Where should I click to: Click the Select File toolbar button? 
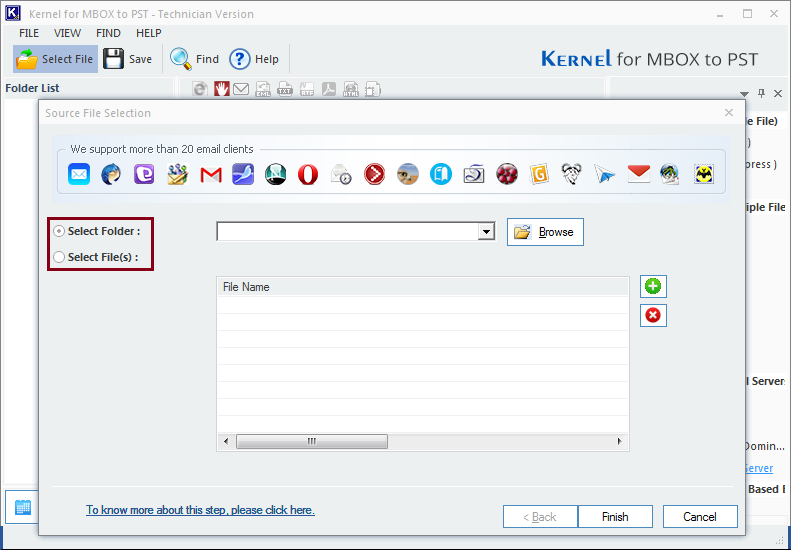pyautogui.click(x=55, y=59)
